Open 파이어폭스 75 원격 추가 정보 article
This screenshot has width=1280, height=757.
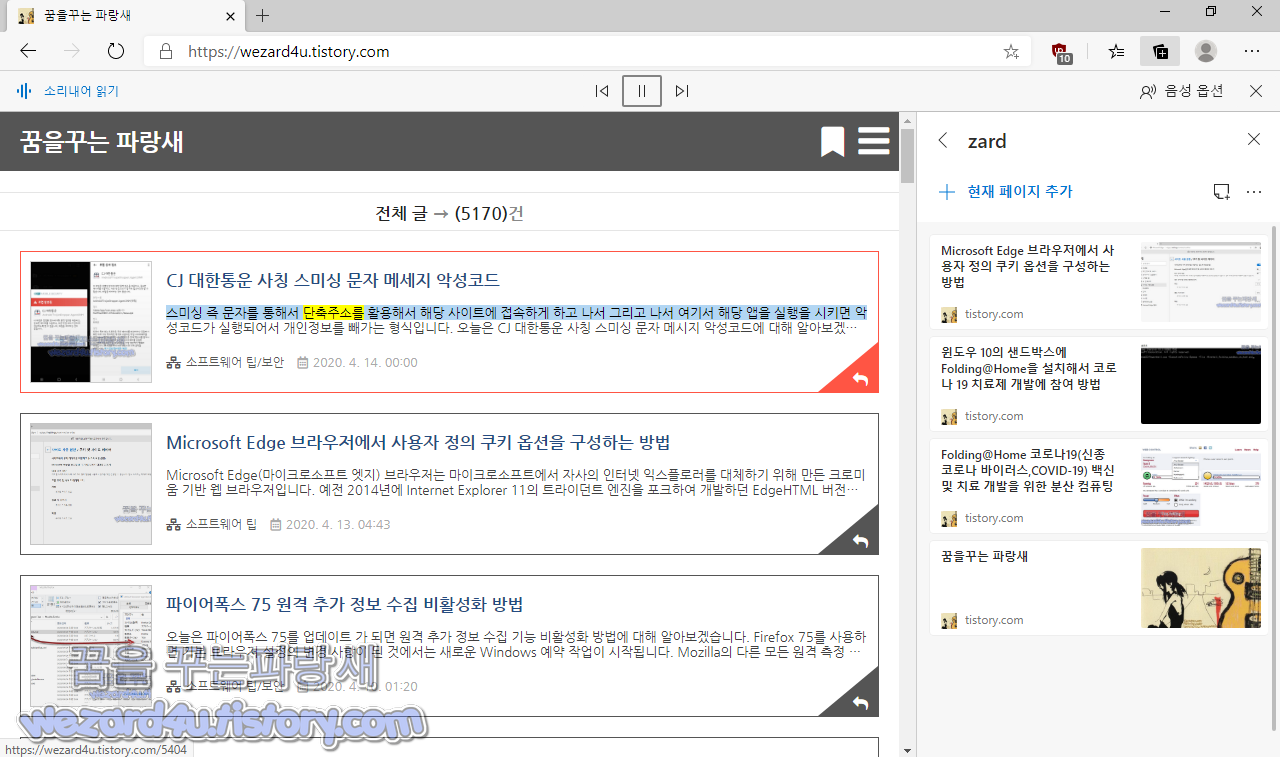(345, 604)
